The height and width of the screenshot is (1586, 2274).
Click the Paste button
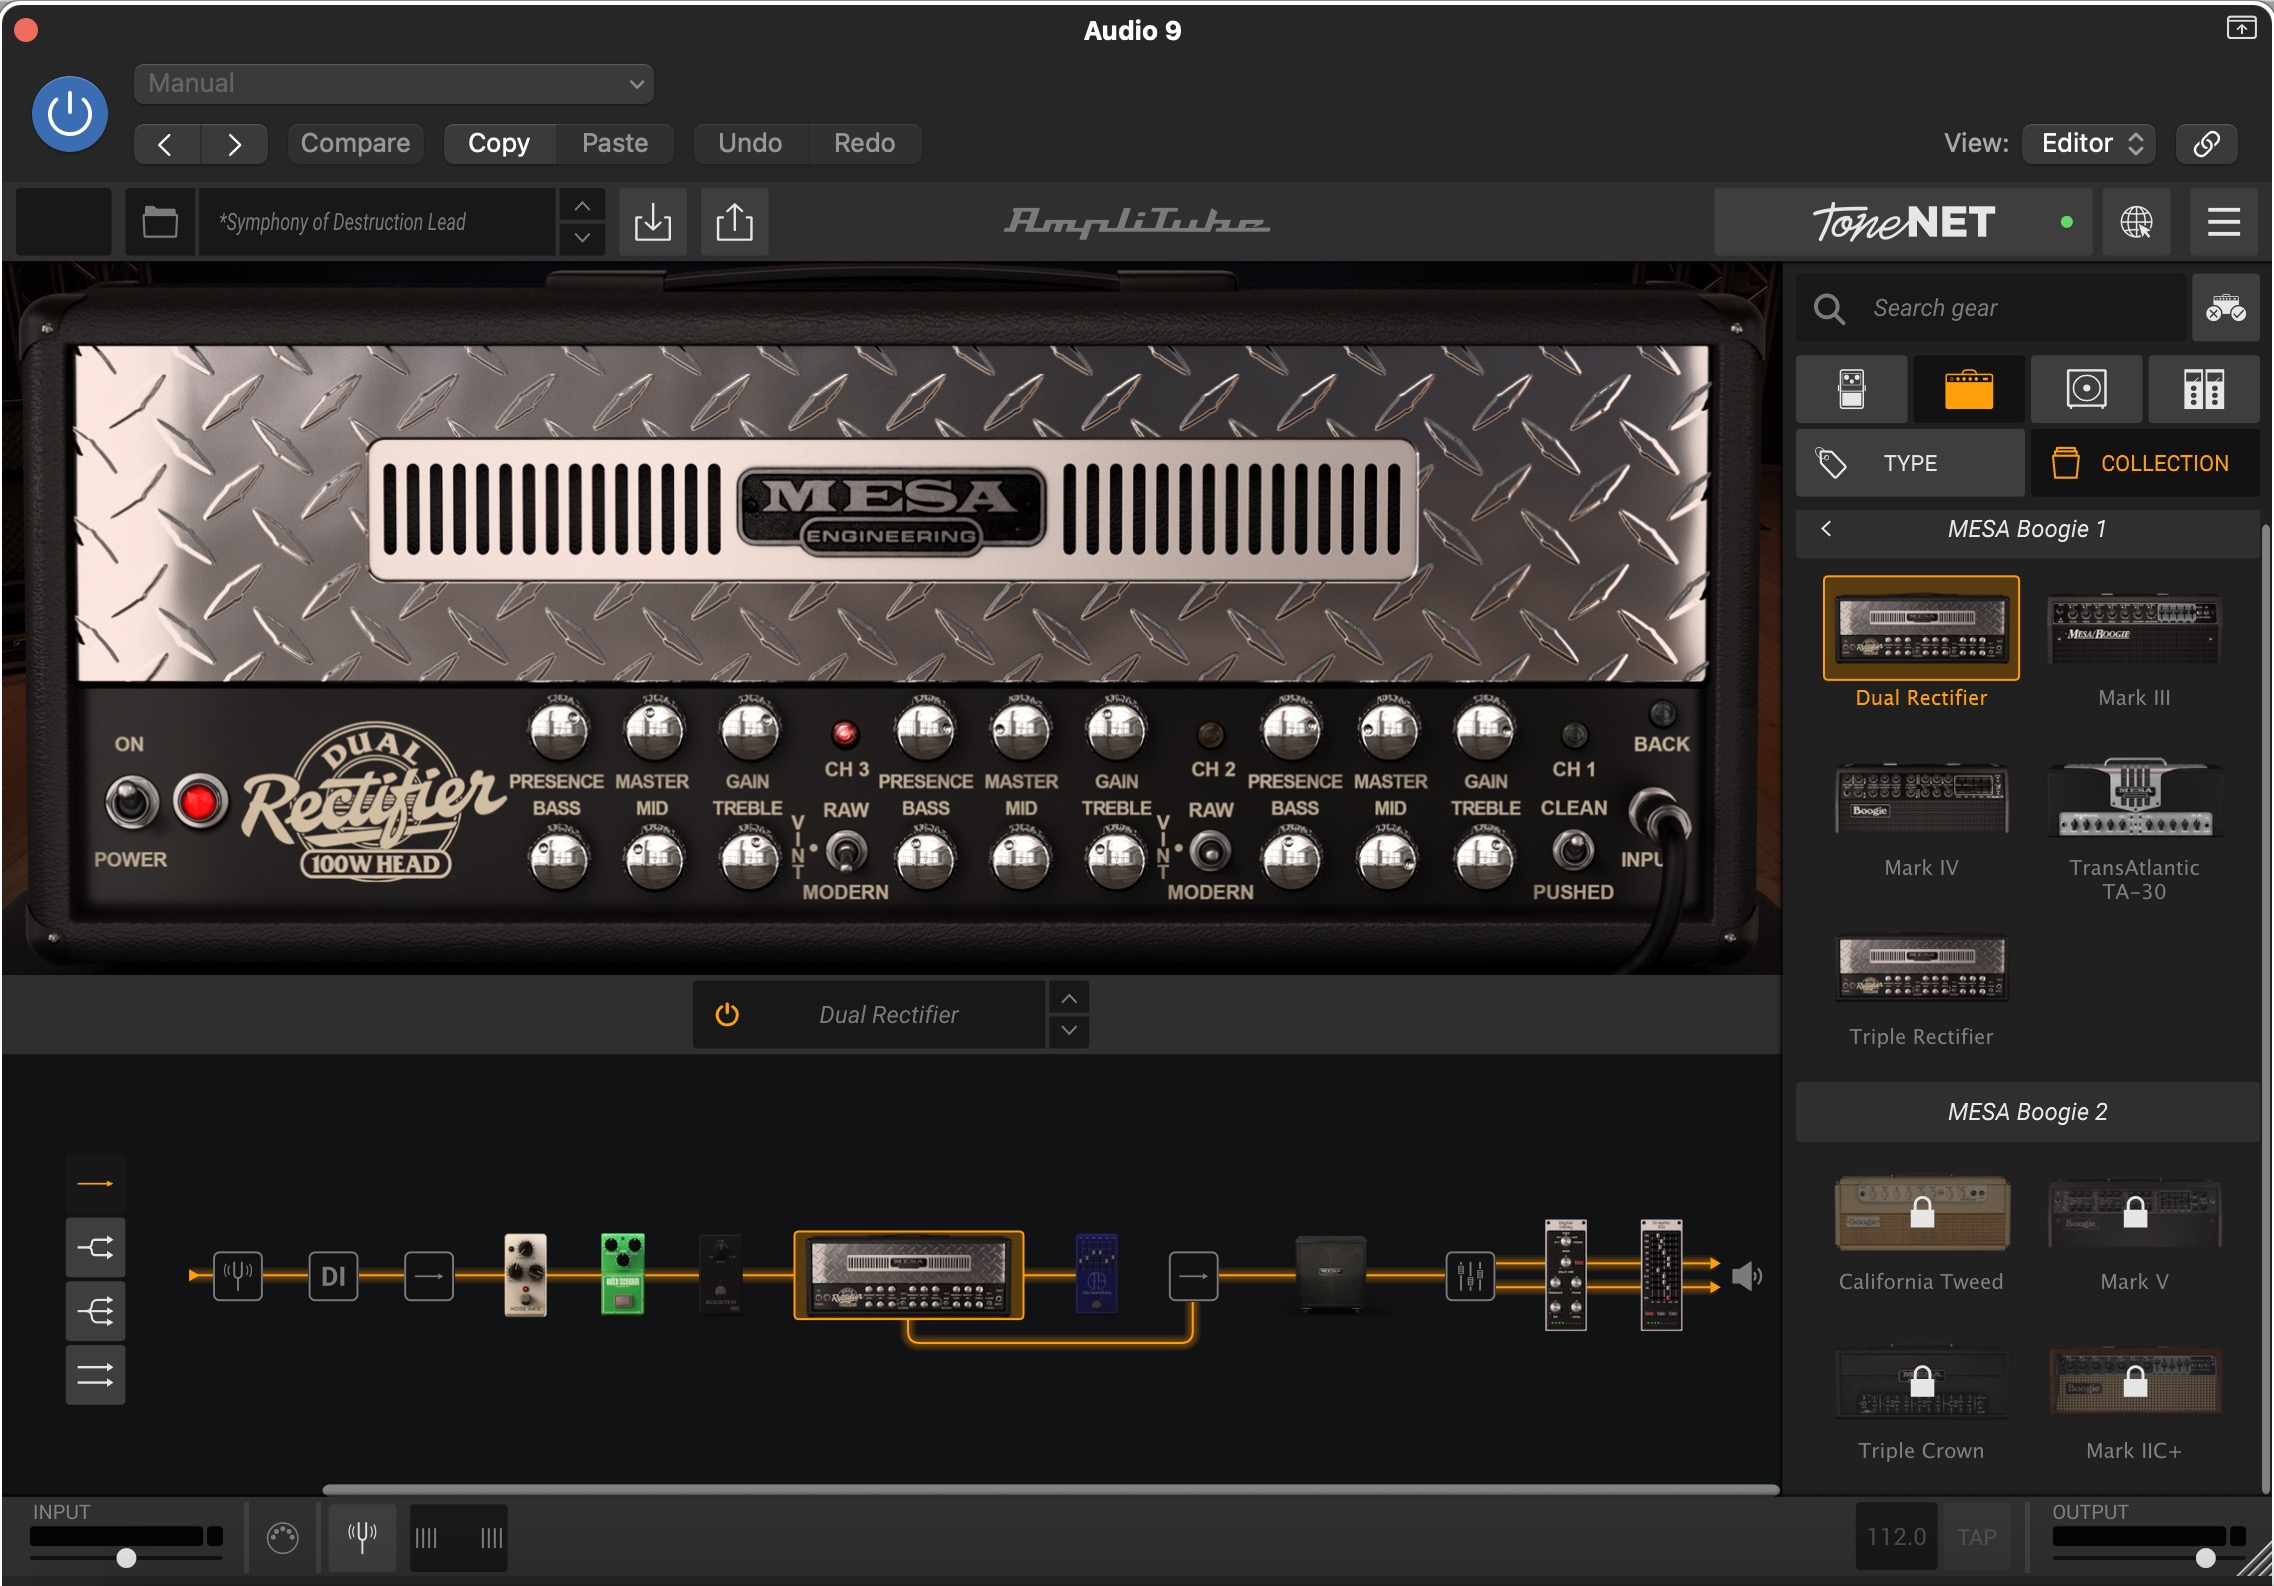(615, 144)
